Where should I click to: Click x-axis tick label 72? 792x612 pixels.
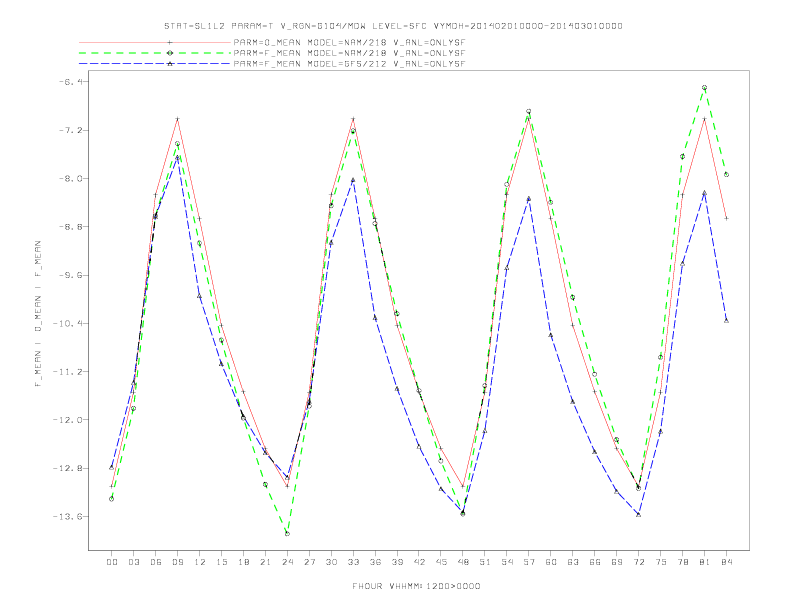pyautogui.click(x=638, y=562)
